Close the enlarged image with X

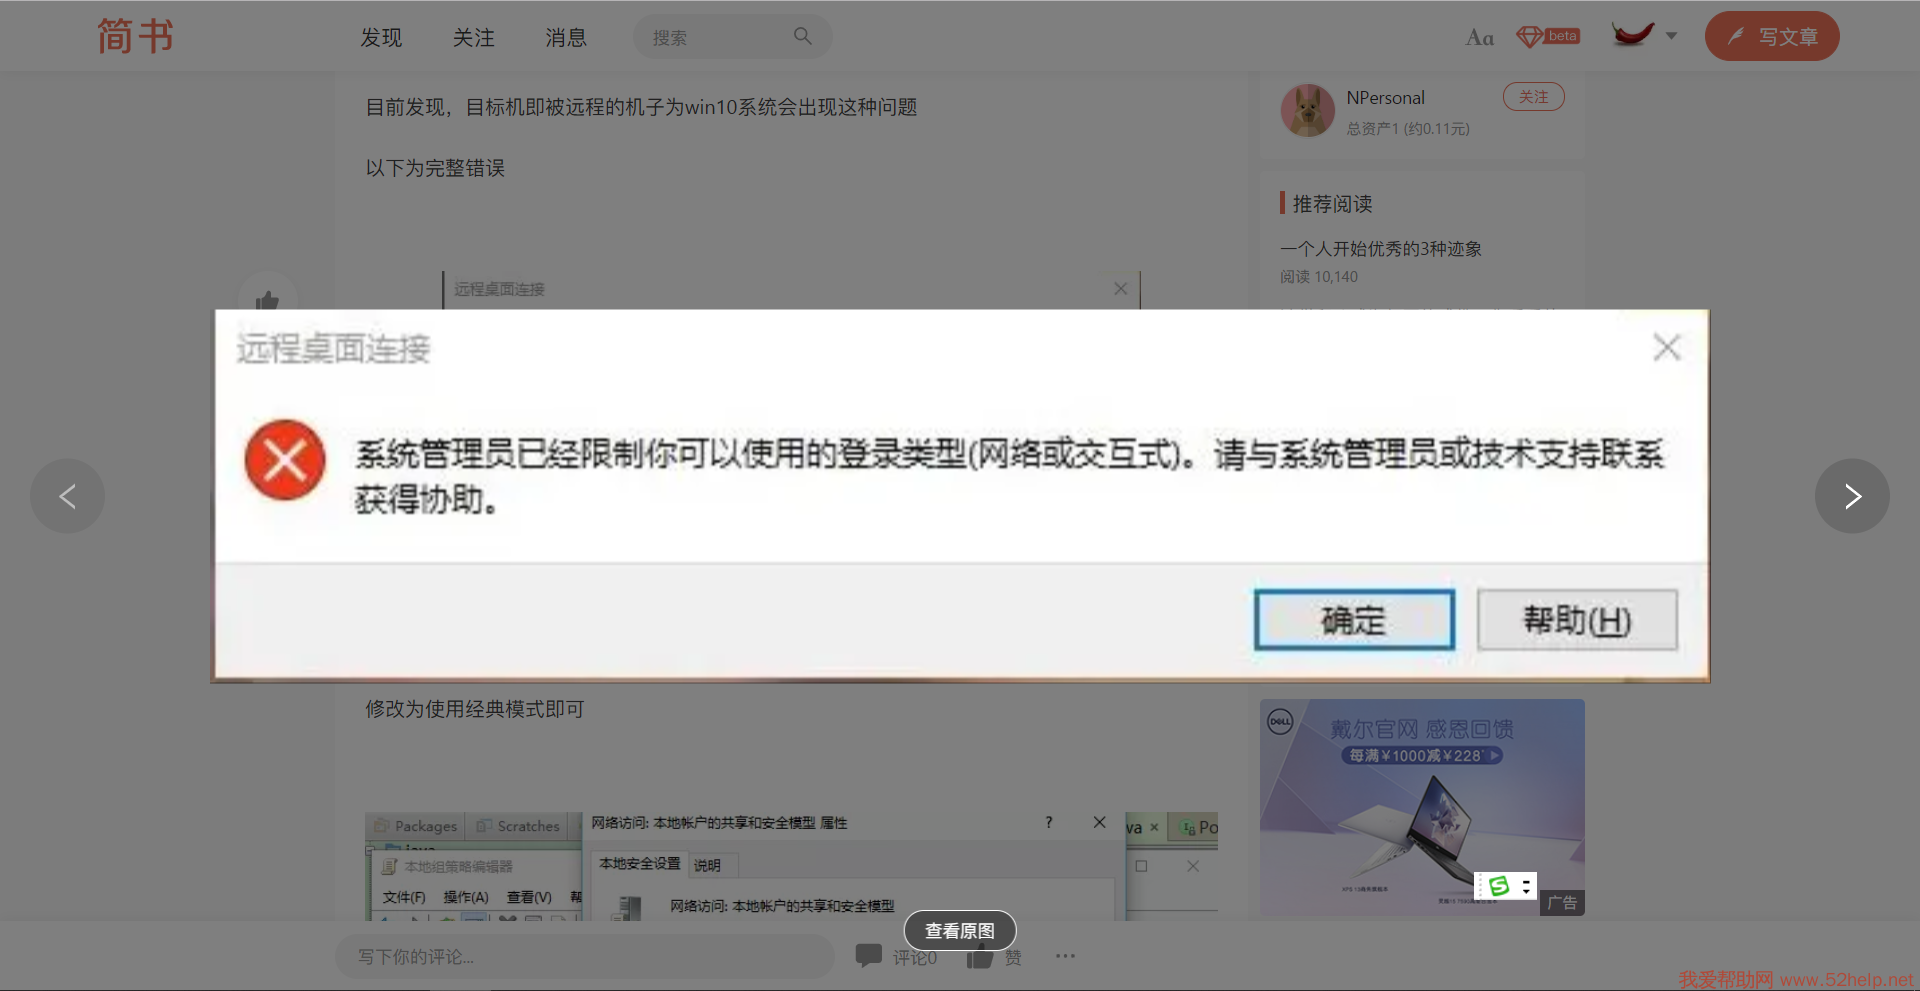tap(1666, 348)
